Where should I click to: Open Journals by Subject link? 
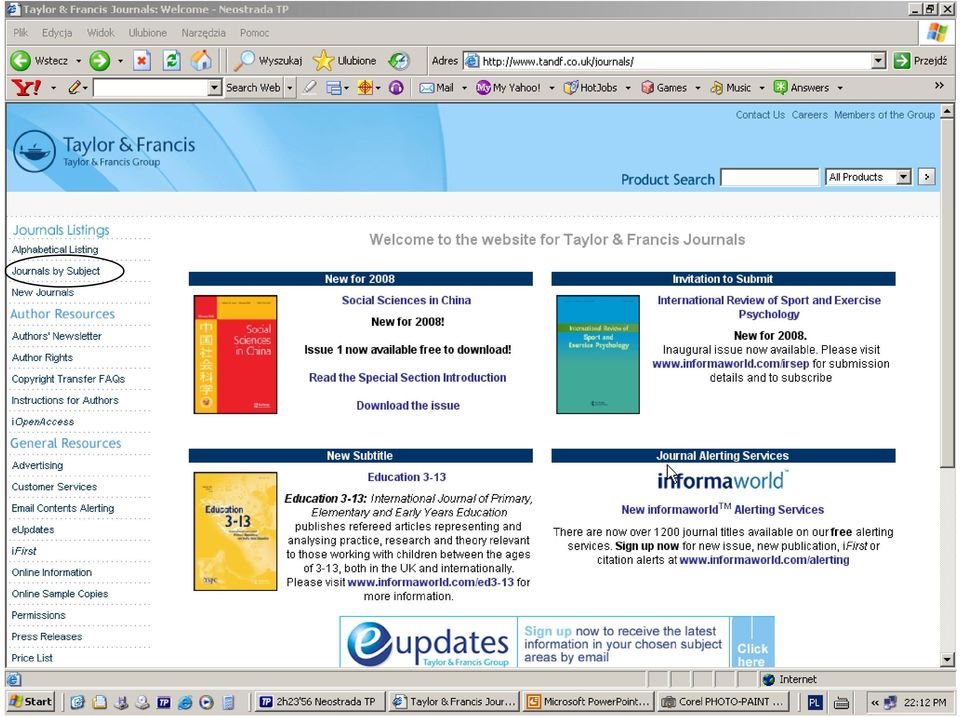tap(56, 271)
